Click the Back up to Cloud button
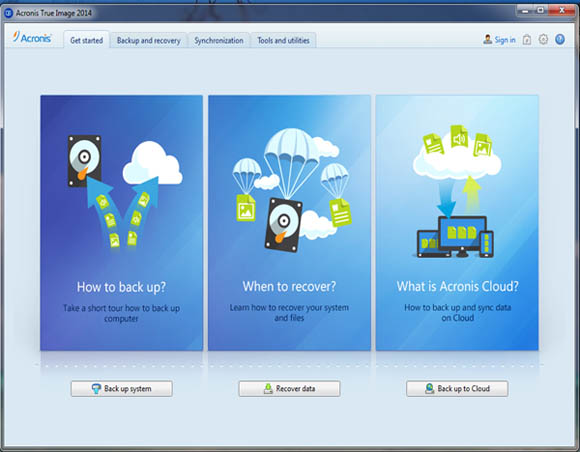This screenshot has width=580, height=452. point(457,389)
